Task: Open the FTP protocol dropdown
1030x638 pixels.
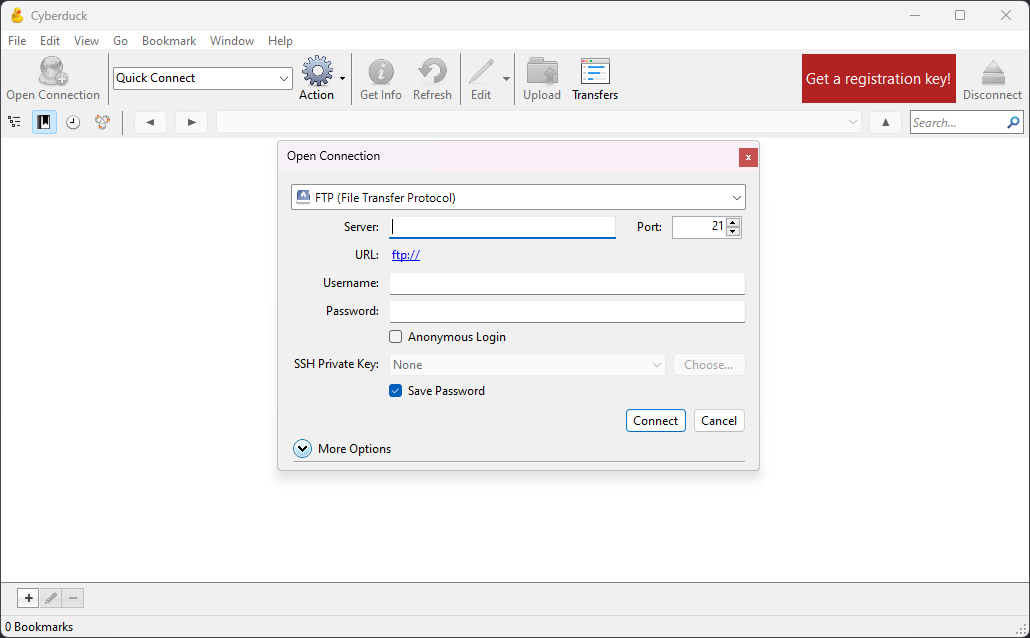Action: 518,197
